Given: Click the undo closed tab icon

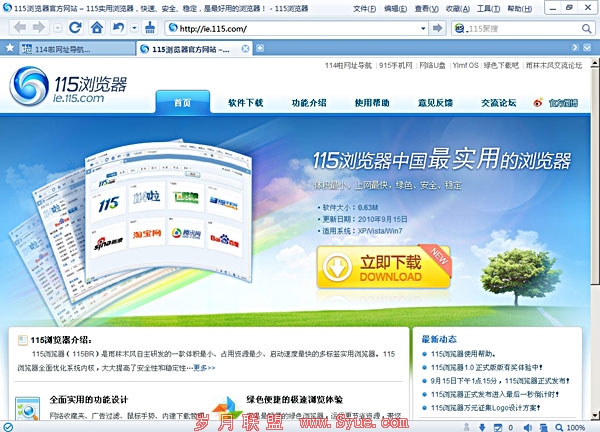Looking at the screenshot, I should 118,28.
